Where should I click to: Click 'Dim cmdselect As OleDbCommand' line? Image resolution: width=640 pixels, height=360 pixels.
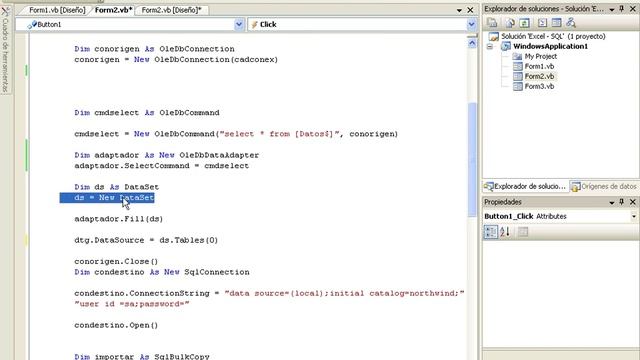[x=147, y=113]
